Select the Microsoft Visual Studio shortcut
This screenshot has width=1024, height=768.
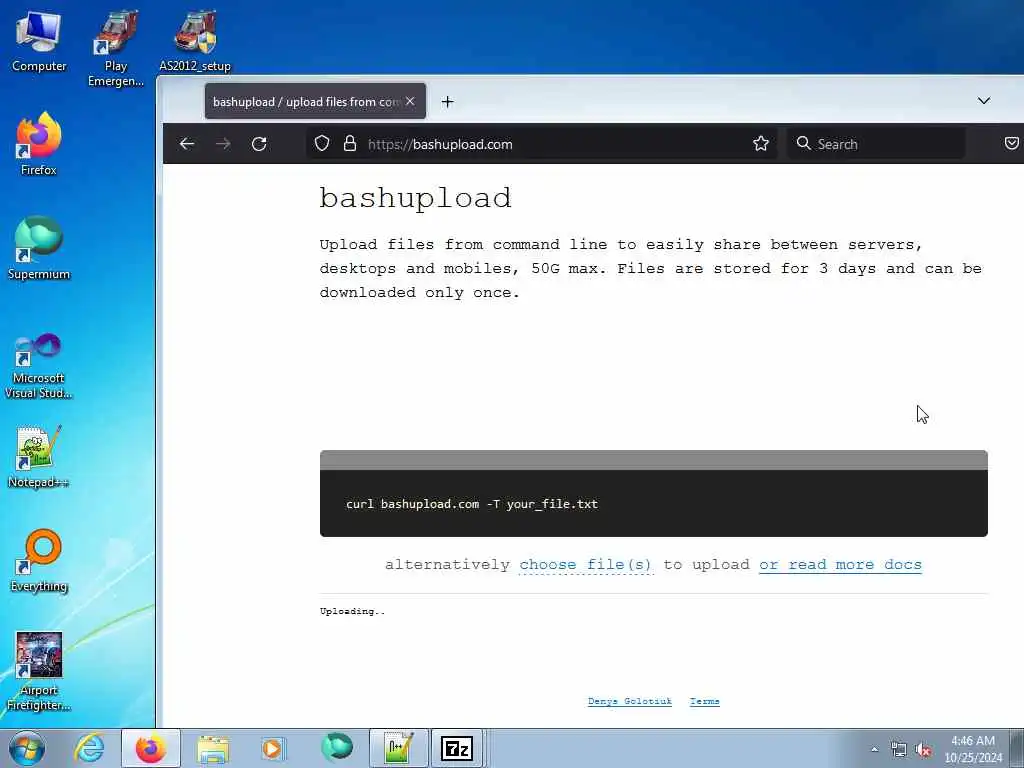[39, 366]
